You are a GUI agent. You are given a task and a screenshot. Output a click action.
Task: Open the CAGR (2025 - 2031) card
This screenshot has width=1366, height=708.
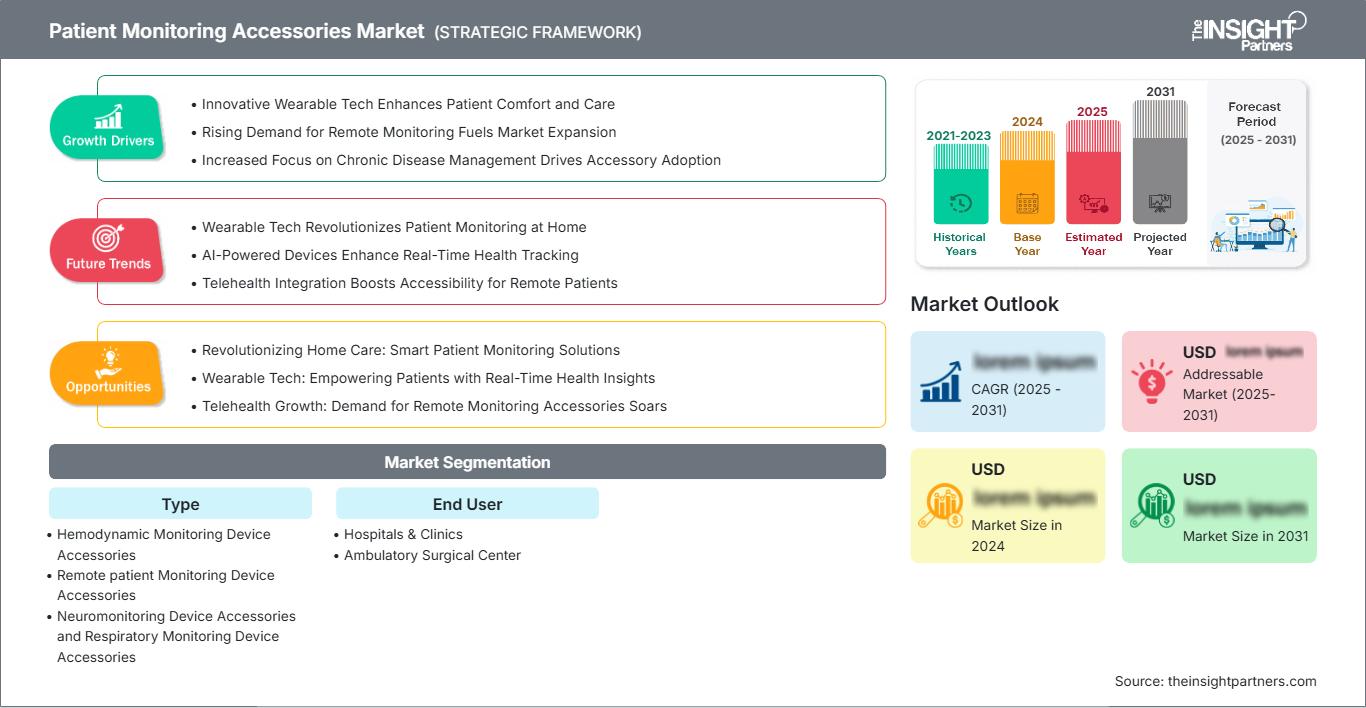(x=1008, y=381)
